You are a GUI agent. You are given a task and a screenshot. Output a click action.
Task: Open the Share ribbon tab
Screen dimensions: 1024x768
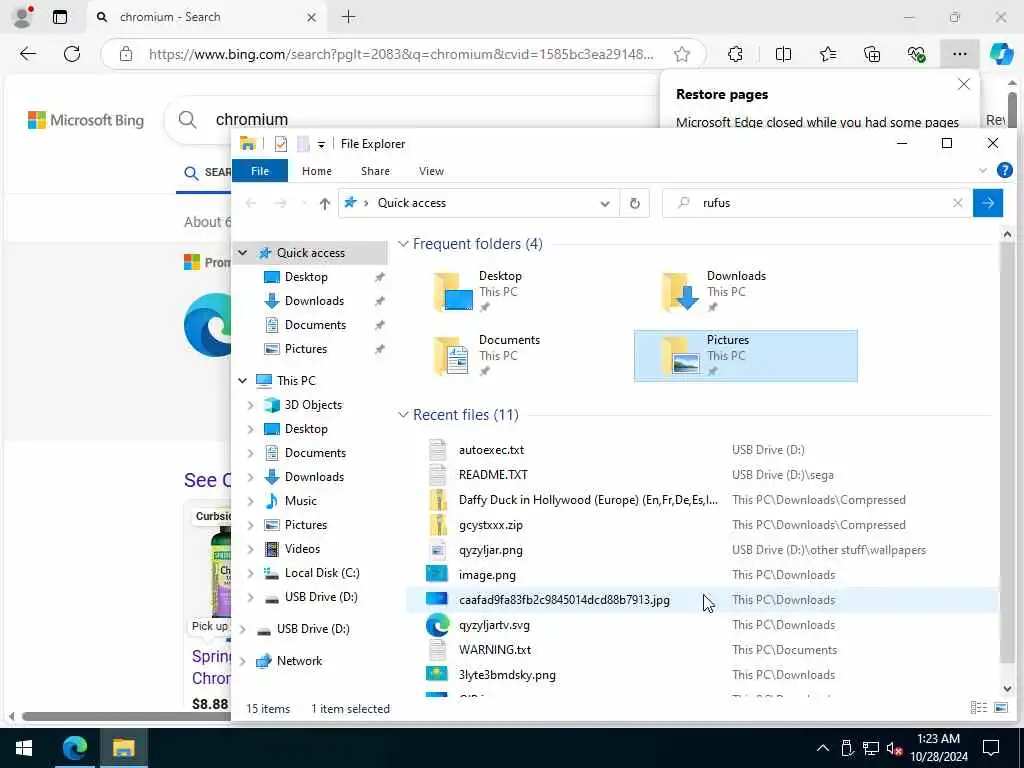point(376,171)
